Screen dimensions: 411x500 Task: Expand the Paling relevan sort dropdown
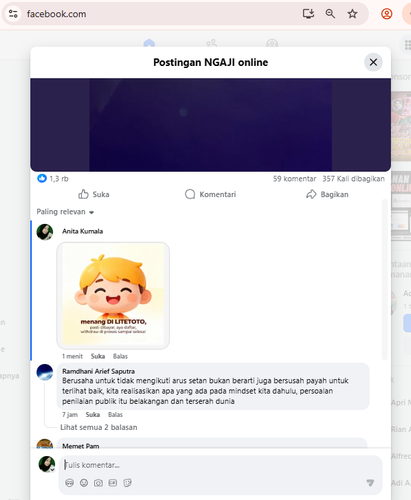click(x=65, y=212)
